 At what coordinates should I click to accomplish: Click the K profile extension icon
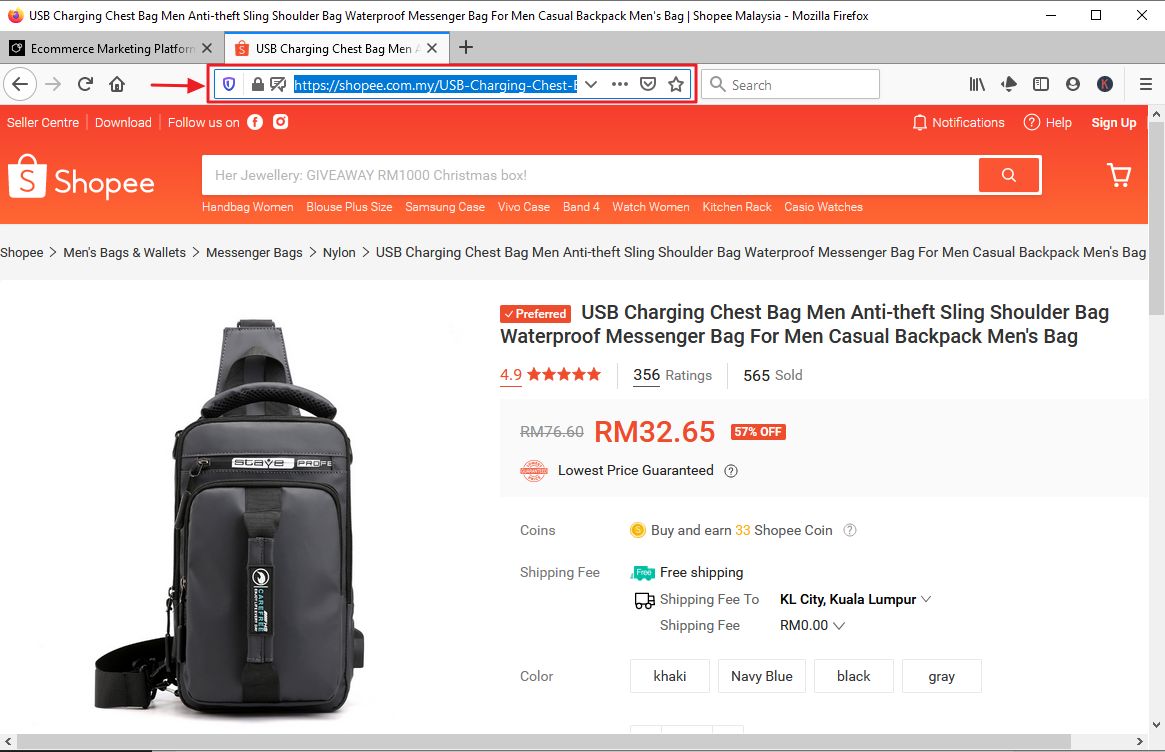pos(1105,85)
